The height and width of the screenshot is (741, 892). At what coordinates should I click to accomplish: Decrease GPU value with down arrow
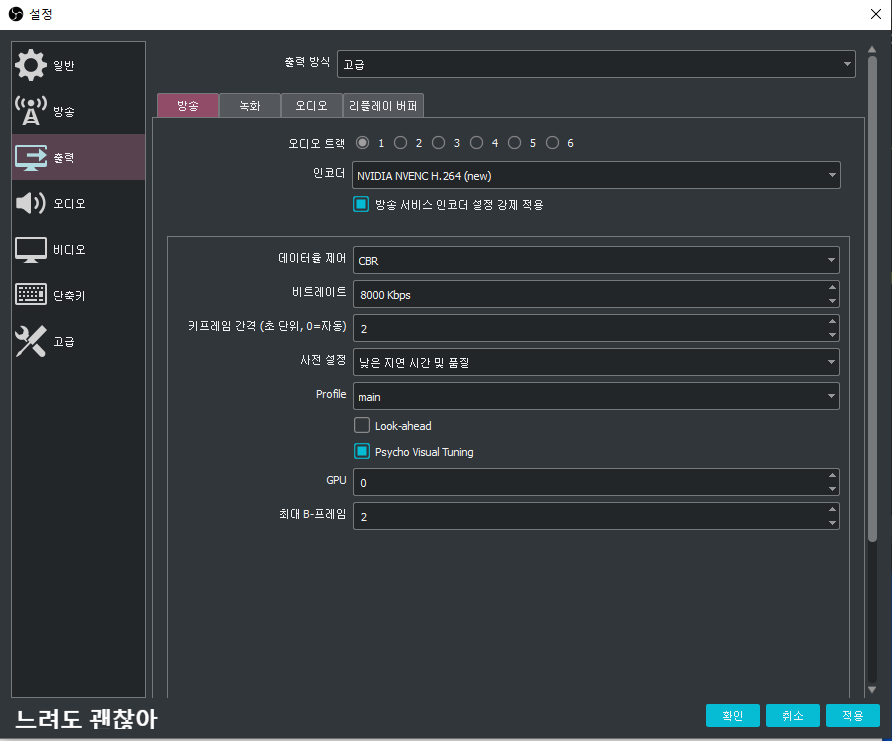click(x=832, y=489)
